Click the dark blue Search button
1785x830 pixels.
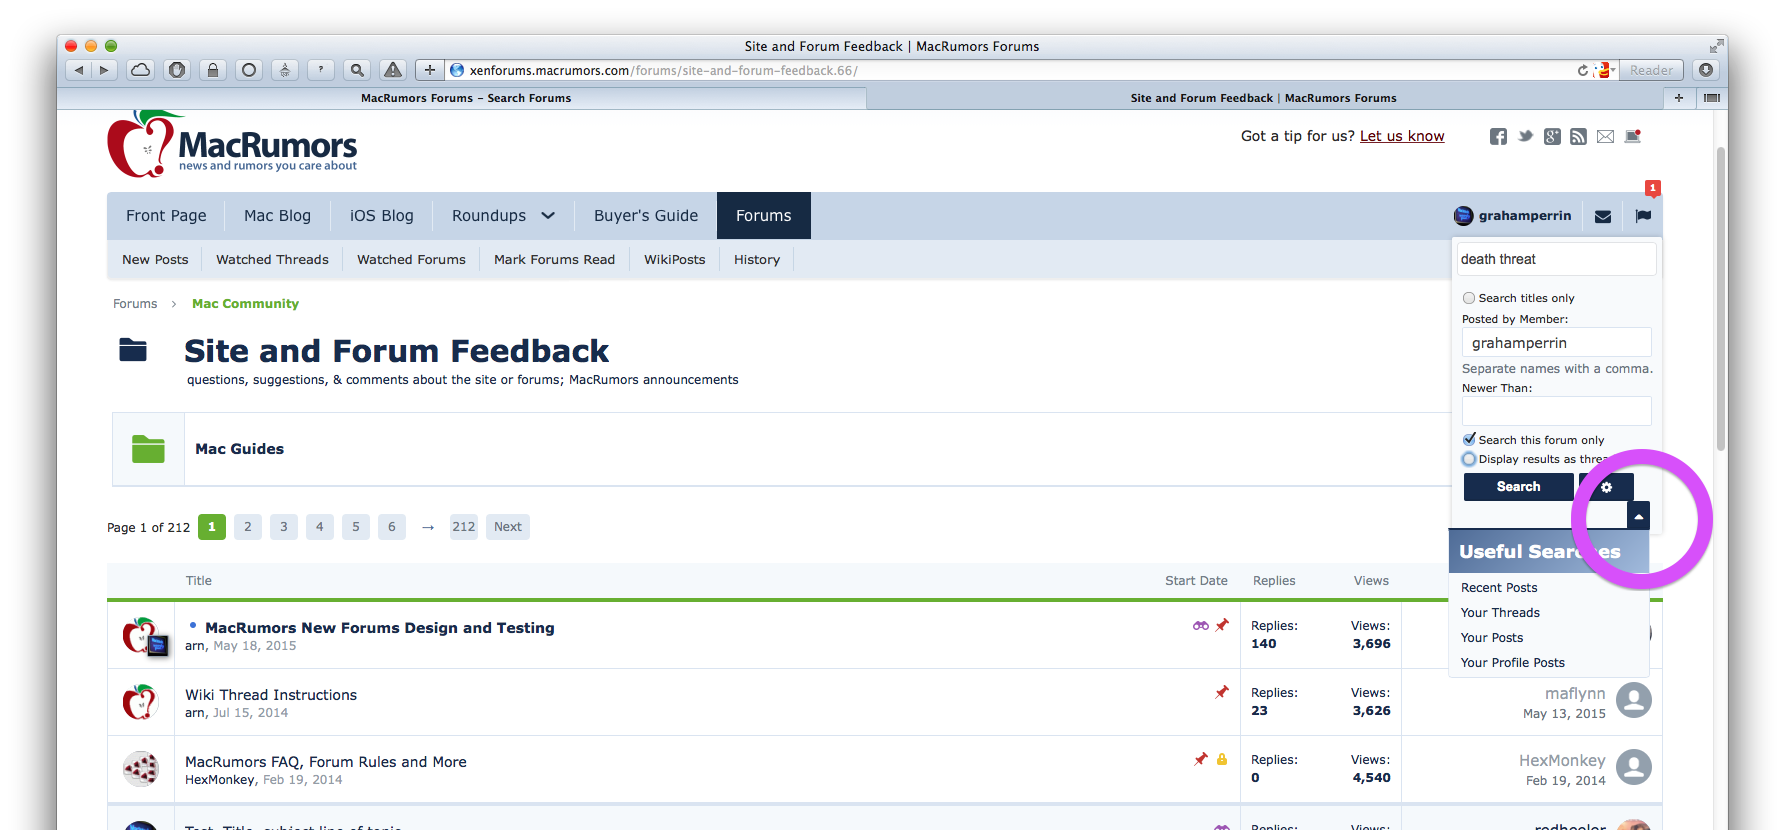pos(1518,487)
